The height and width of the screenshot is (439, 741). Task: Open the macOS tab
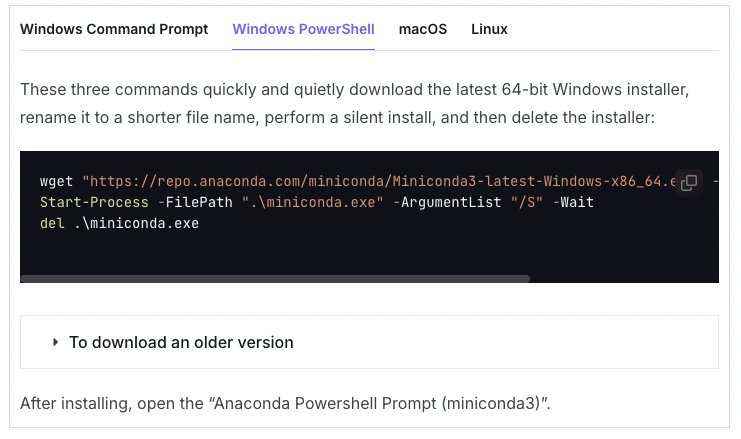423,29
